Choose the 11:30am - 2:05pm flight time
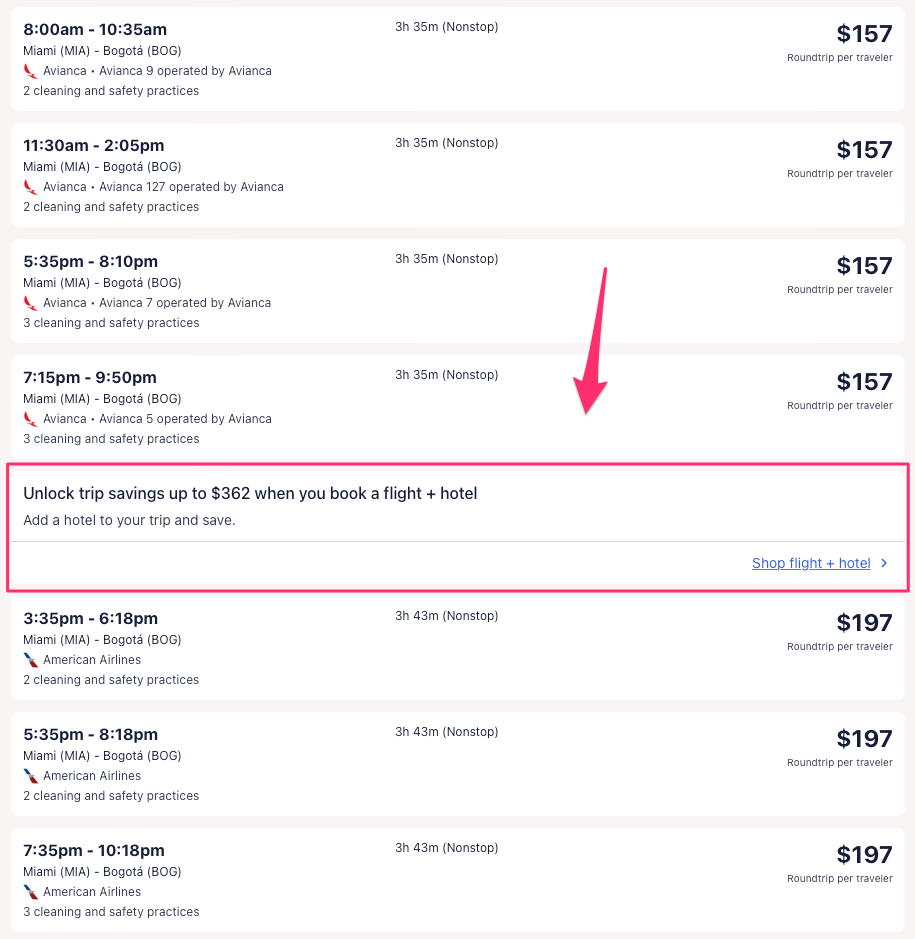Viewport: 915px width, 939px height. (x=94, y=146)
